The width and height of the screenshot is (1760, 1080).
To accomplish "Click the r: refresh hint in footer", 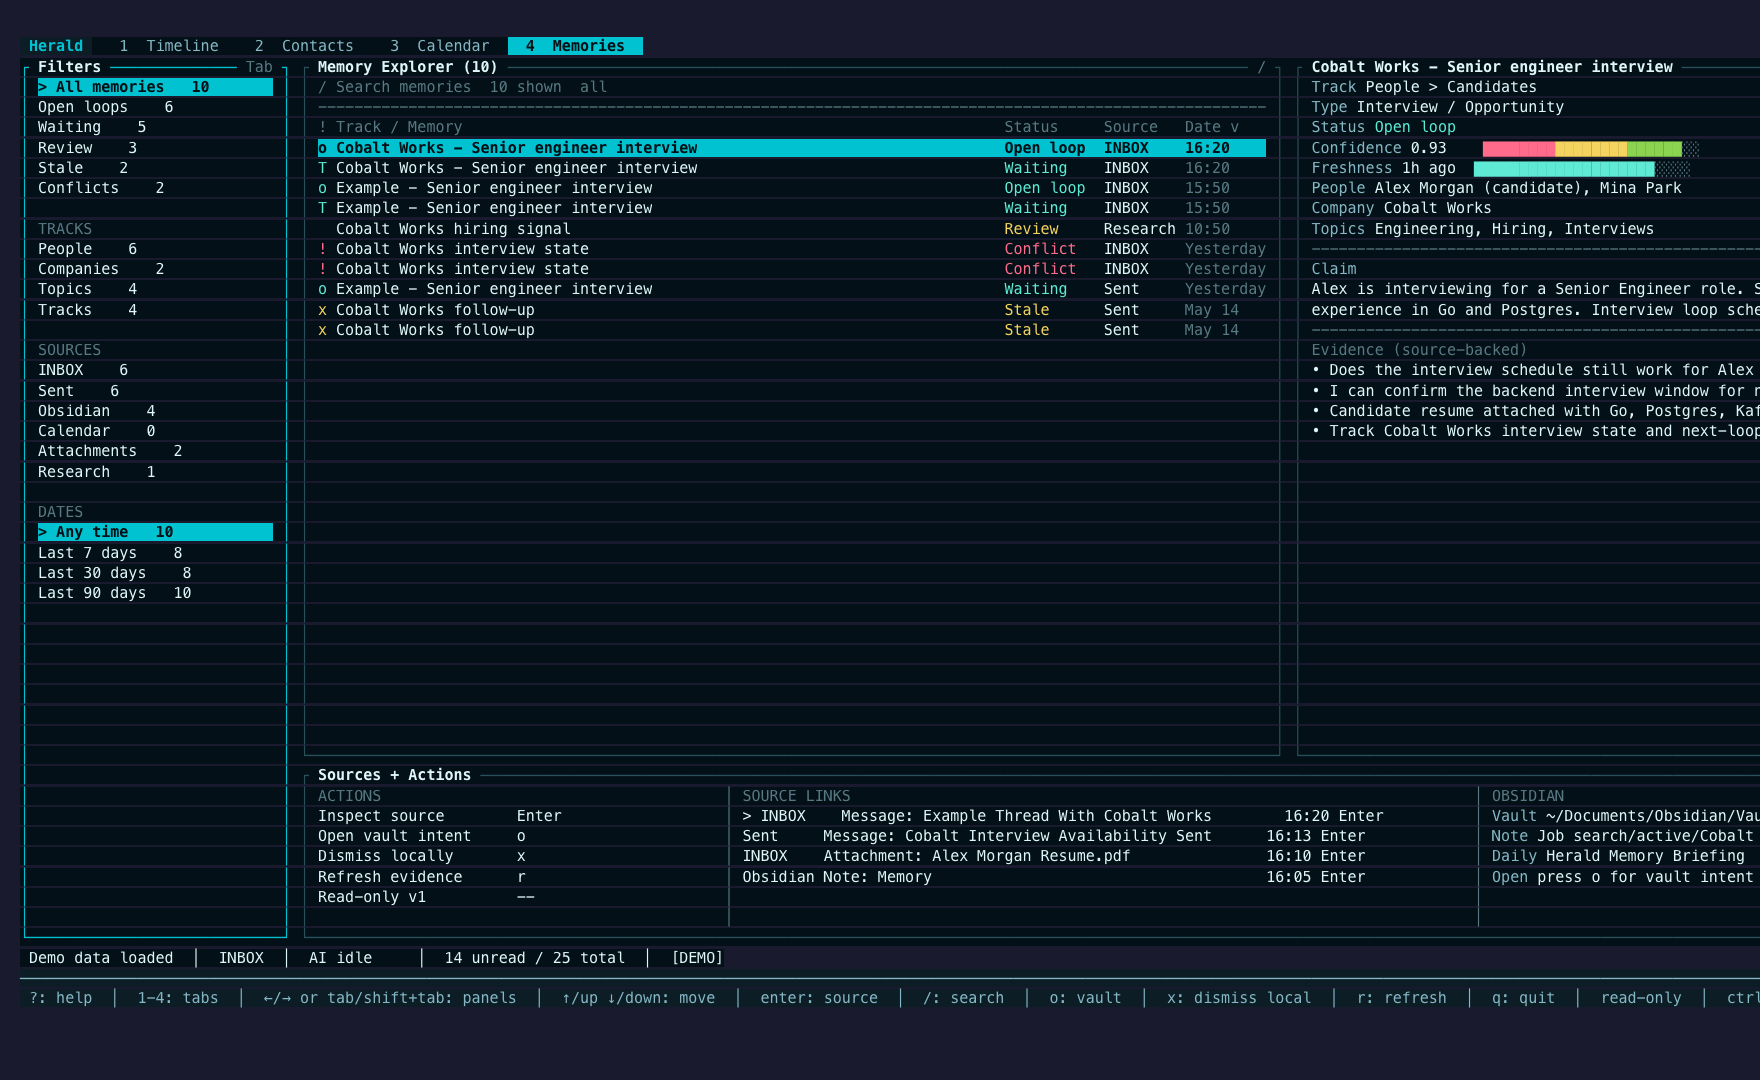I will click(x=1401, y=998).
